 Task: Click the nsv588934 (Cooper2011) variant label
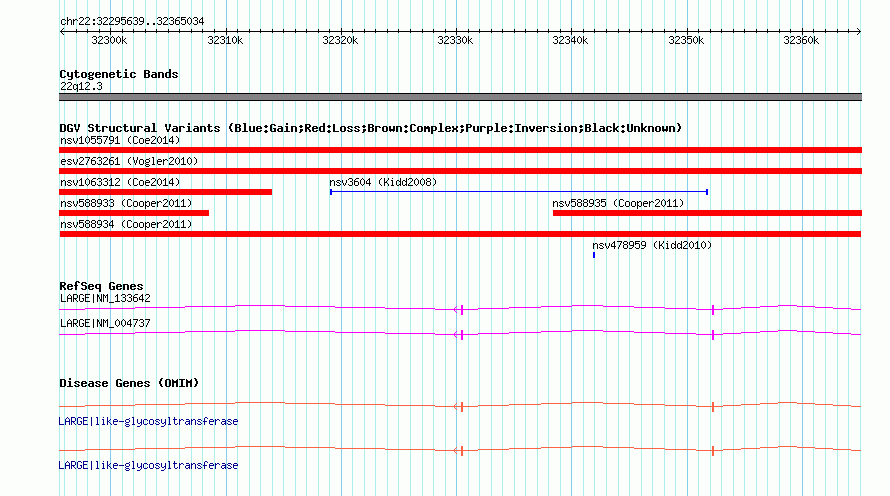(x=126, y=224)
